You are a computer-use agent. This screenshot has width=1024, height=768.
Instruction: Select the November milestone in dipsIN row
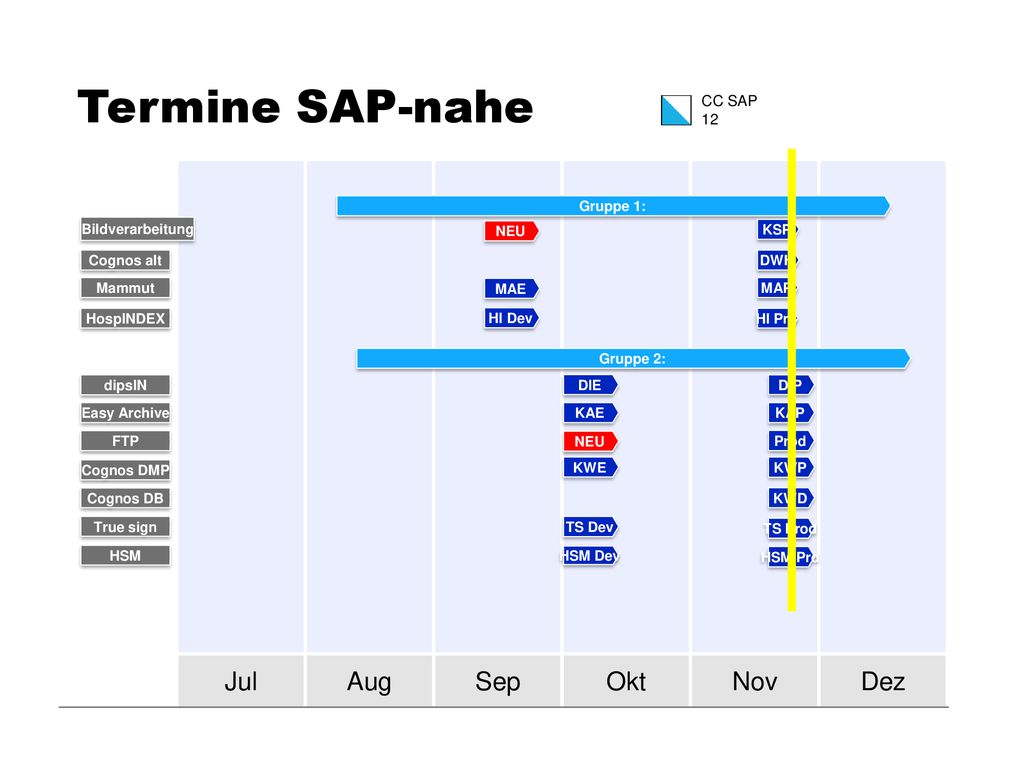(791, 385)
